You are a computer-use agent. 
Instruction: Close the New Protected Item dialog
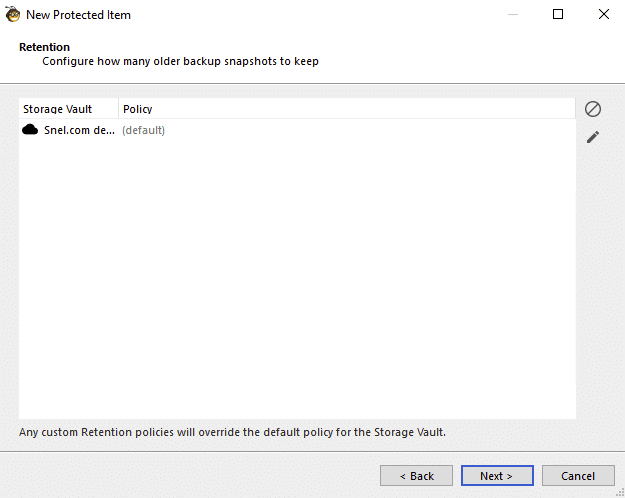click(x=604, y=14)
